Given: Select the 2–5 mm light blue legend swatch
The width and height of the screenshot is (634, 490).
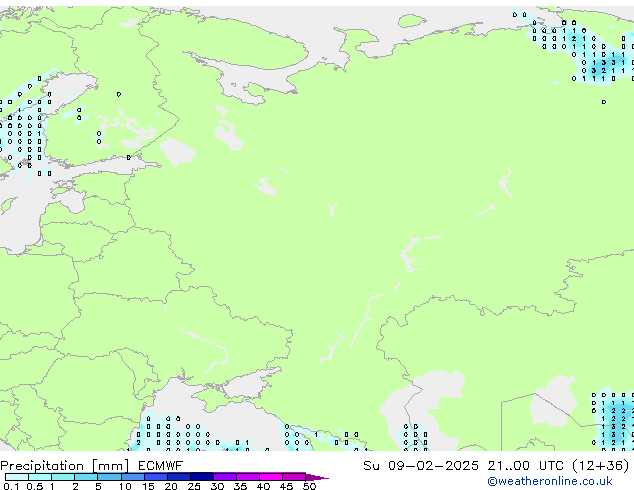Looking at the screenshot, I should click(x=87, y=477).
